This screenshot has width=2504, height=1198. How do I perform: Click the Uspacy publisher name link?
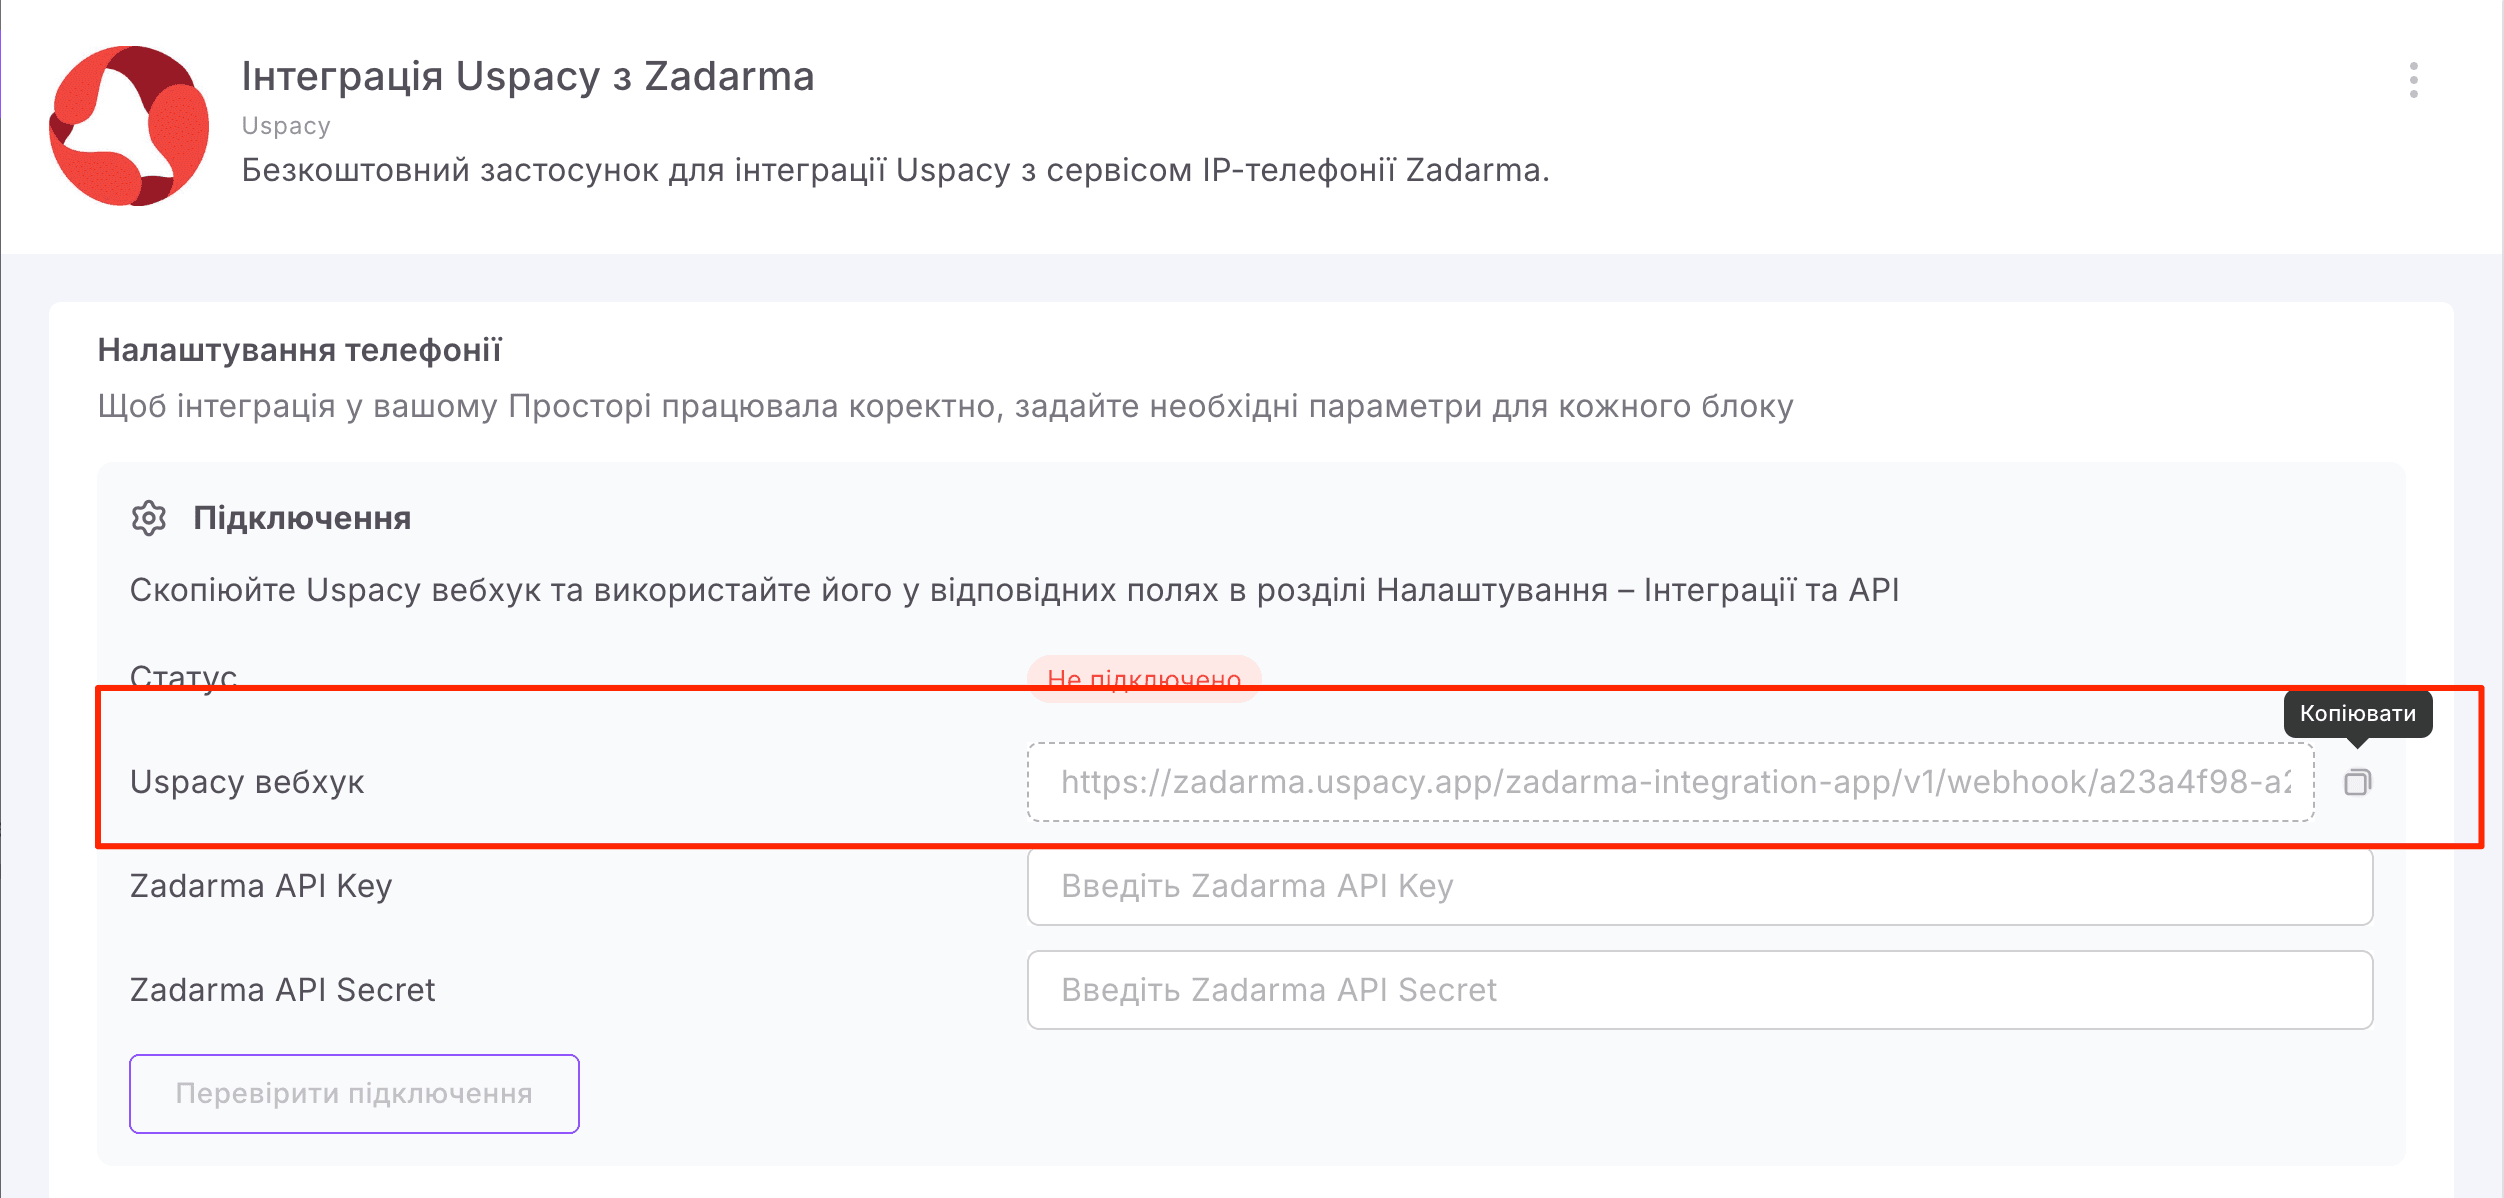284,124
